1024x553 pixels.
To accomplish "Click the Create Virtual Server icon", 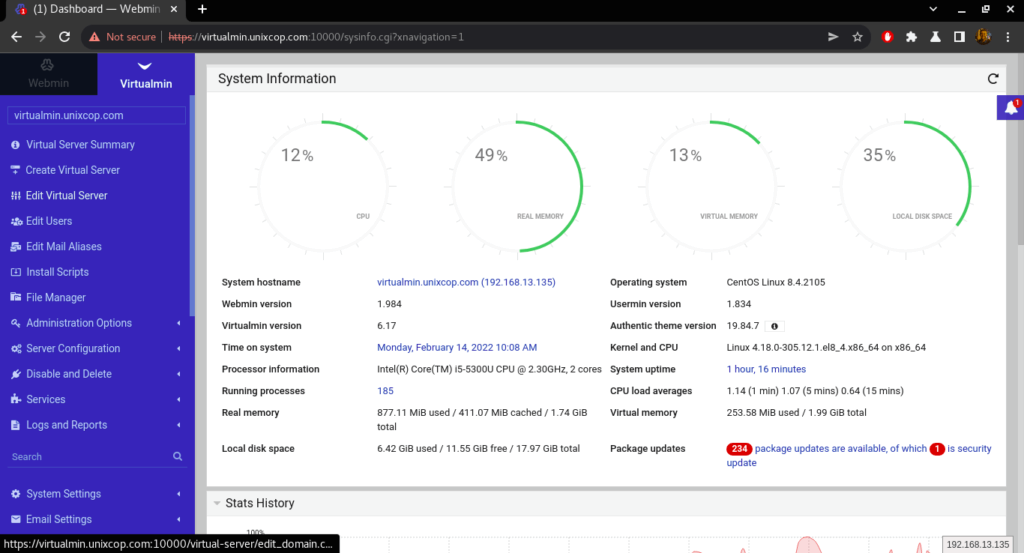I will pyautogui.click(x=15, y=170).
